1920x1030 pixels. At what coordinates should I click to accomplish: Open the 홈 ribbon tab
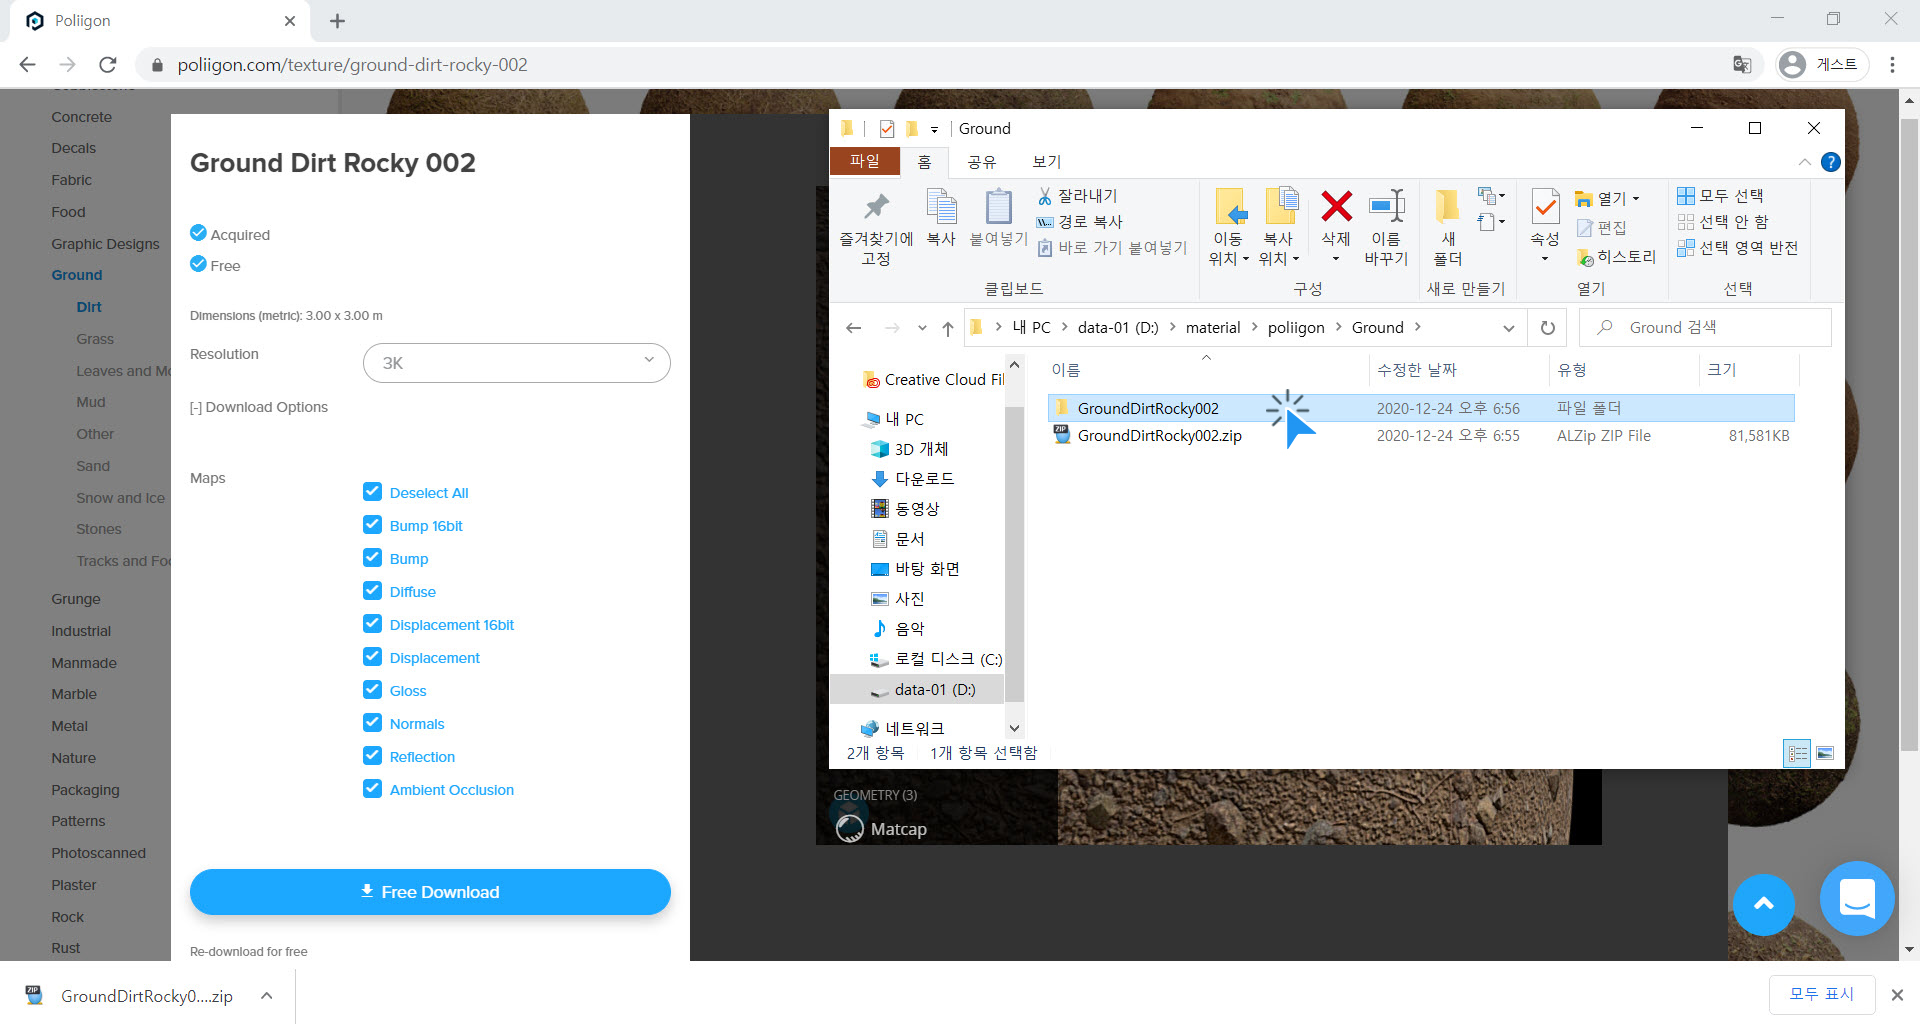[x=924, y=162]
